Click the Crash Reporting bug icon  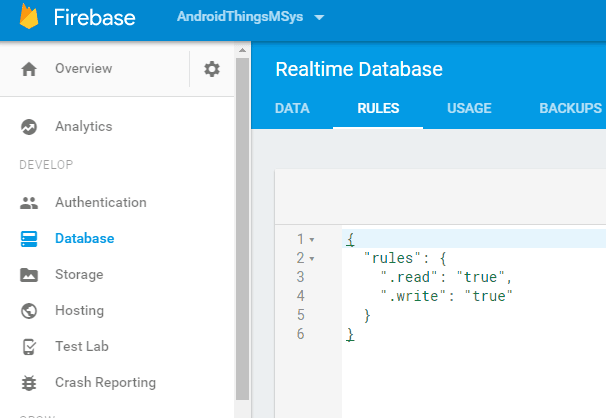point(29,383)
